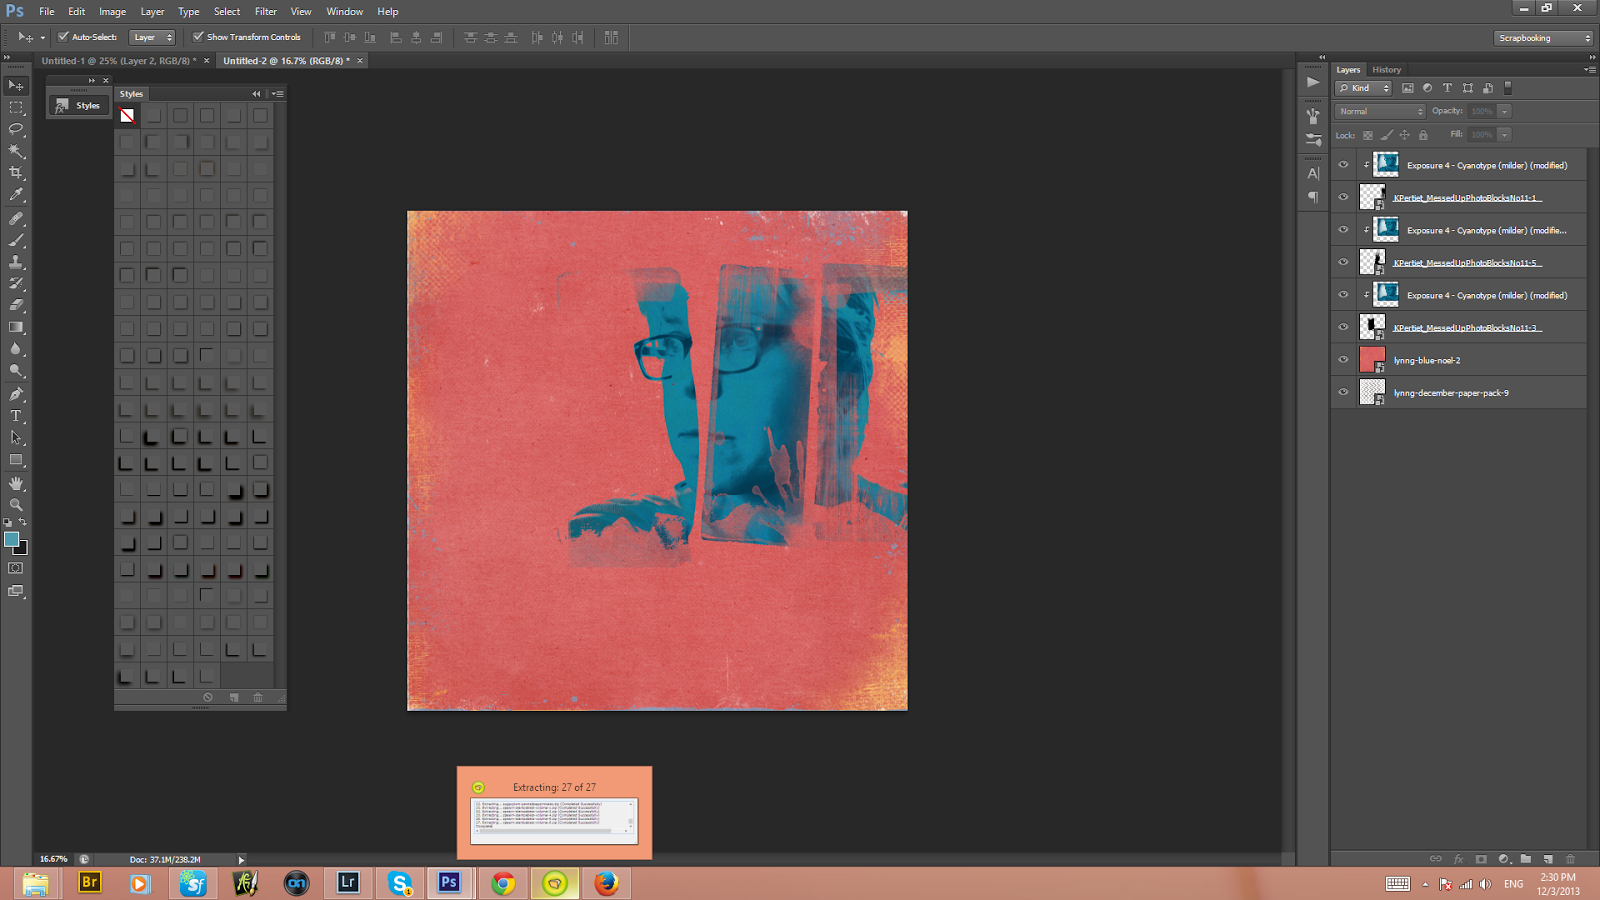Open the Actions panel play icon
The width and height of the screenshot is (1600, 900).
click(1313, 82)
